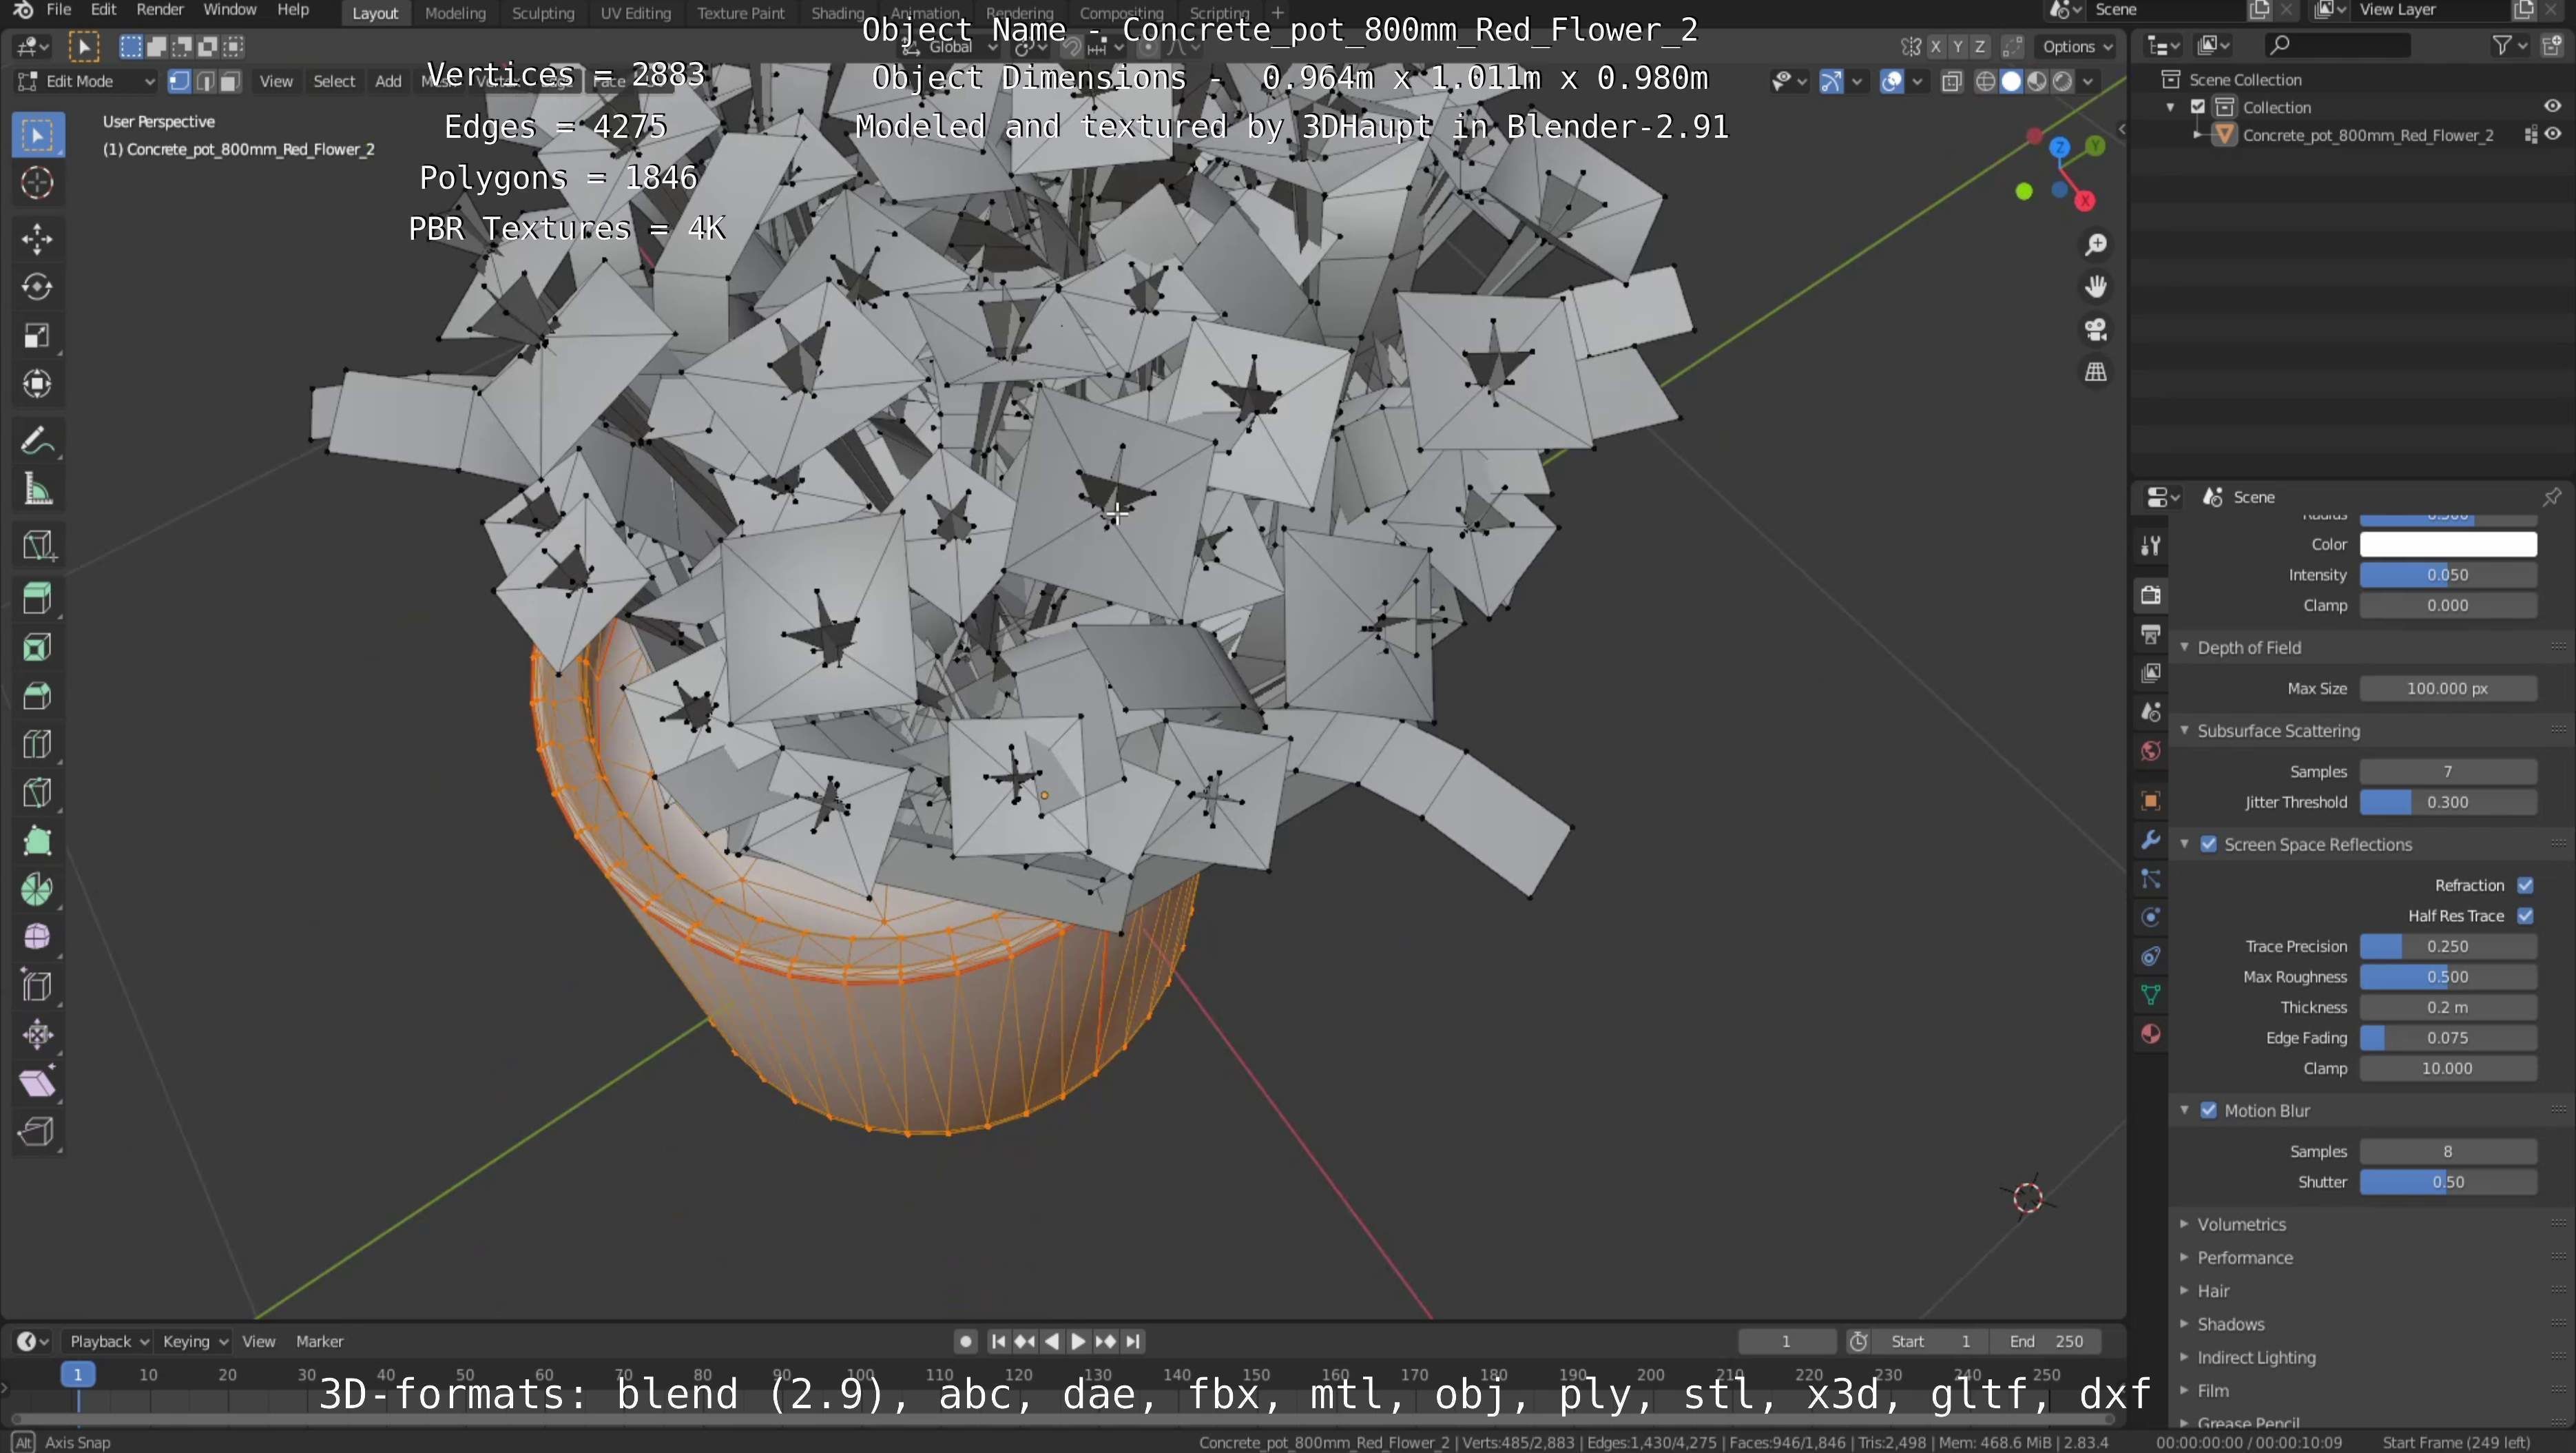2576x1453 pixels.
Task: Select the Extrude Region tool
Action: click(38, 599)
